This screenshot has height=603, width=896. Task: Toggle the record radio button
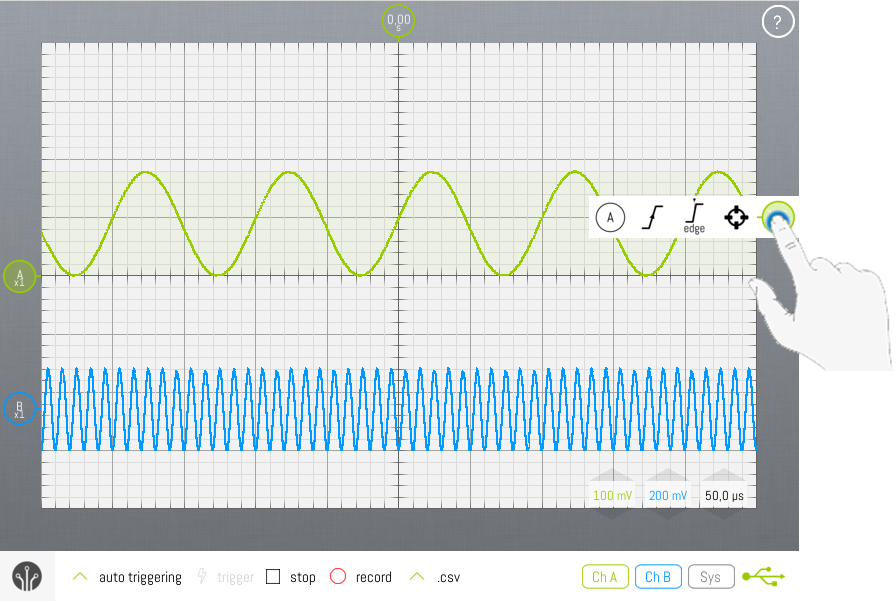point(337,577)
